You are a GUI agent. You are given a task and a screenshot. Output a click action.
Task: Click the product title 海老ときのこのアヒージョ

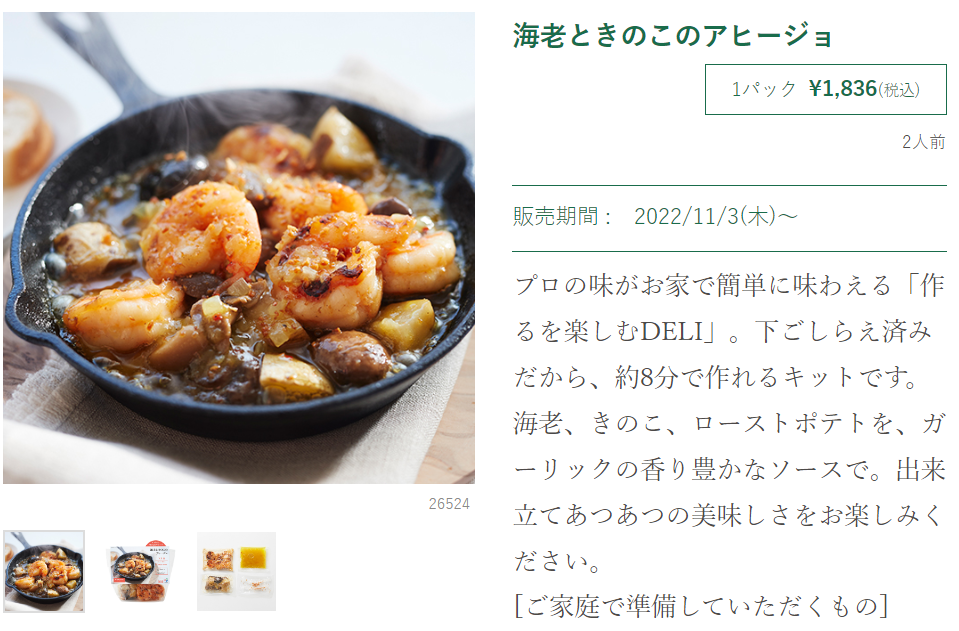tap(672, 35)
